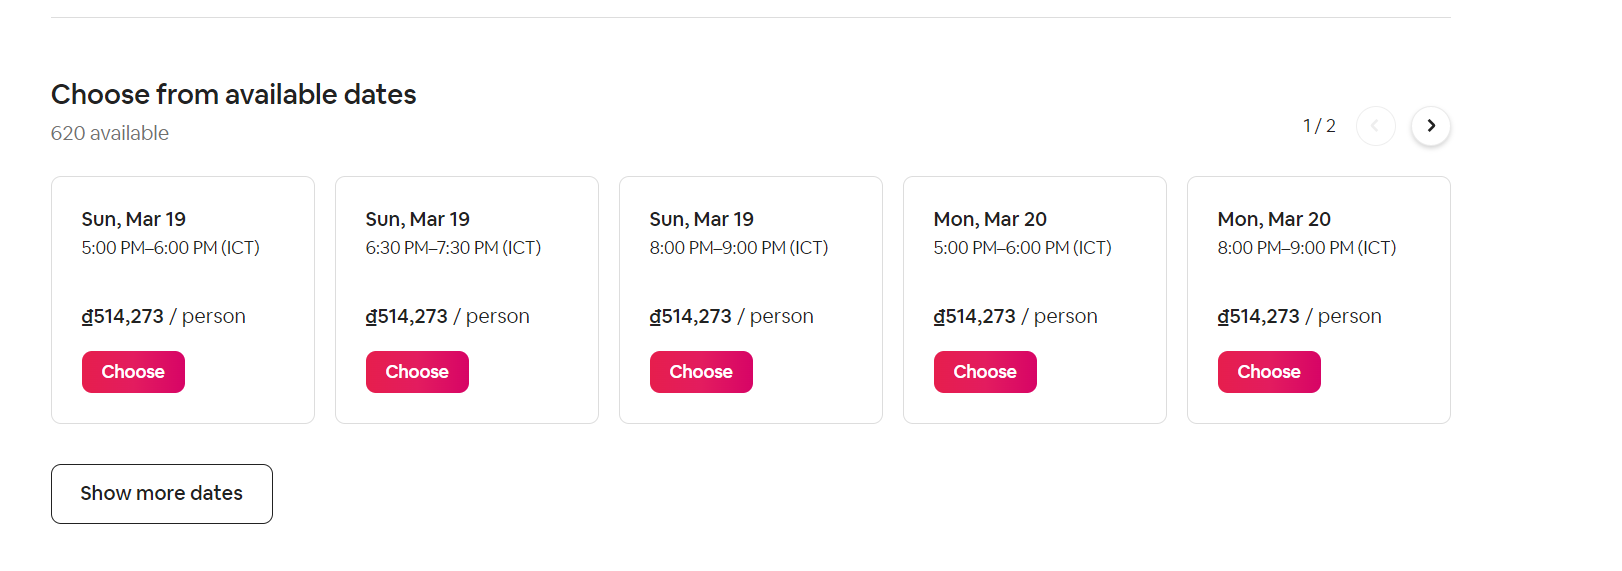Click the price in the last date card
This screenshot has width=1622, height=571.
click(x=1259, y=317)
